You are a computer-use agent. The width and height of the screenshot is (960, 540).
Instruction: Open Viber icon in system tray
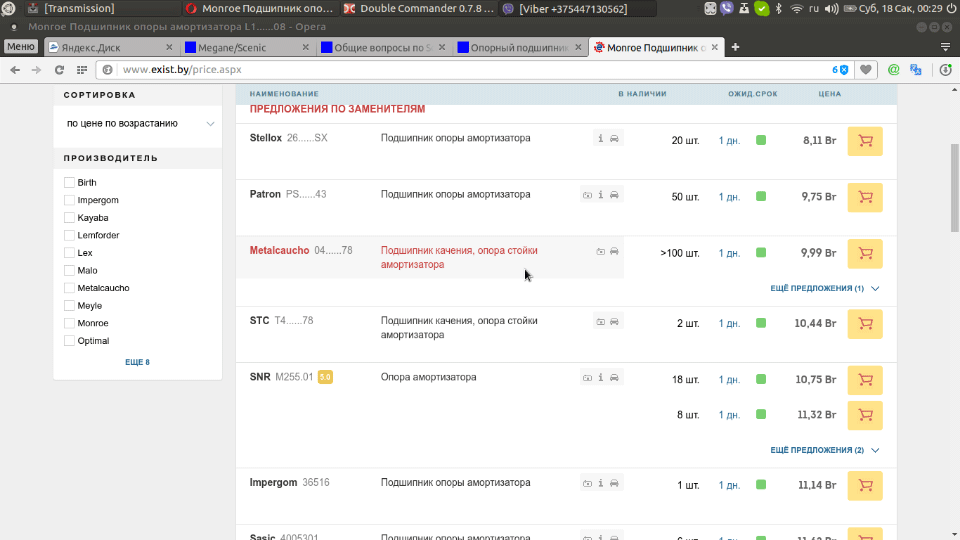click(x=727, y=9)
